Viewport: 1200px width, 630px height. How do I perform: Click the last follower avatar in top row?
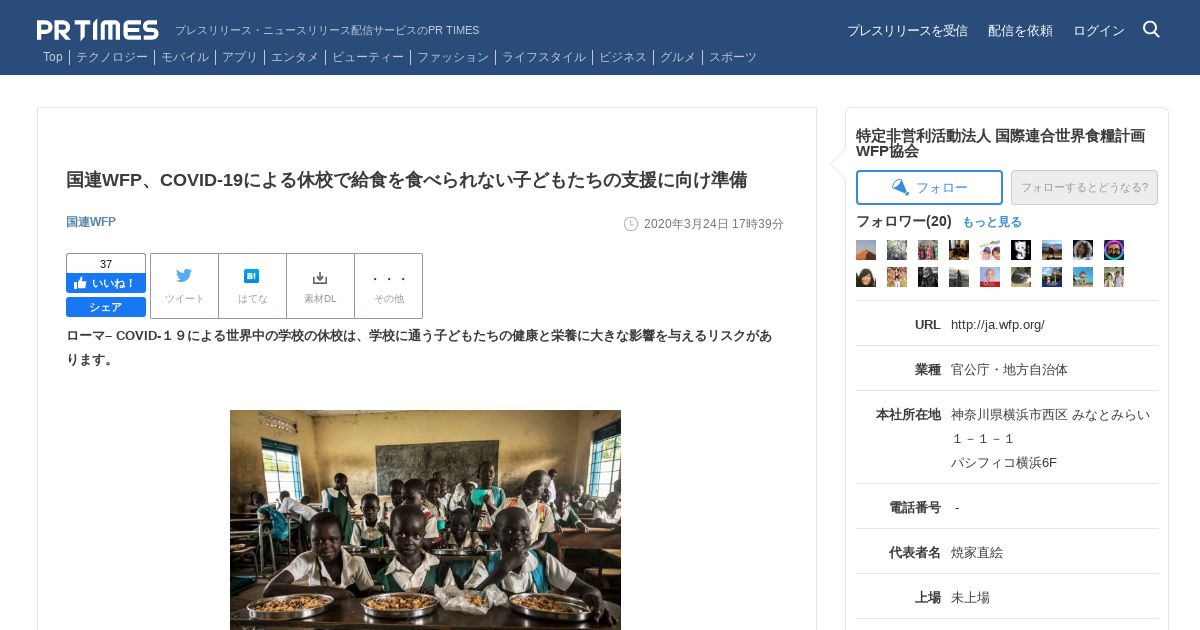coord(1114,250)
